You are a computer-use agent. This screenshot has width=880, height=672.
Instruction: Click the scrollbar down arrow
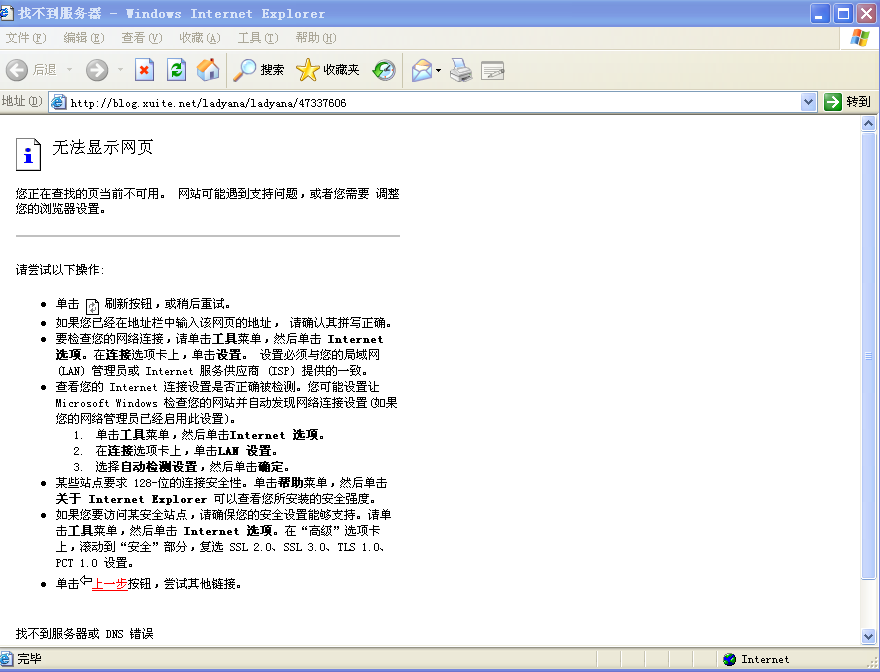tap(868, 637)
